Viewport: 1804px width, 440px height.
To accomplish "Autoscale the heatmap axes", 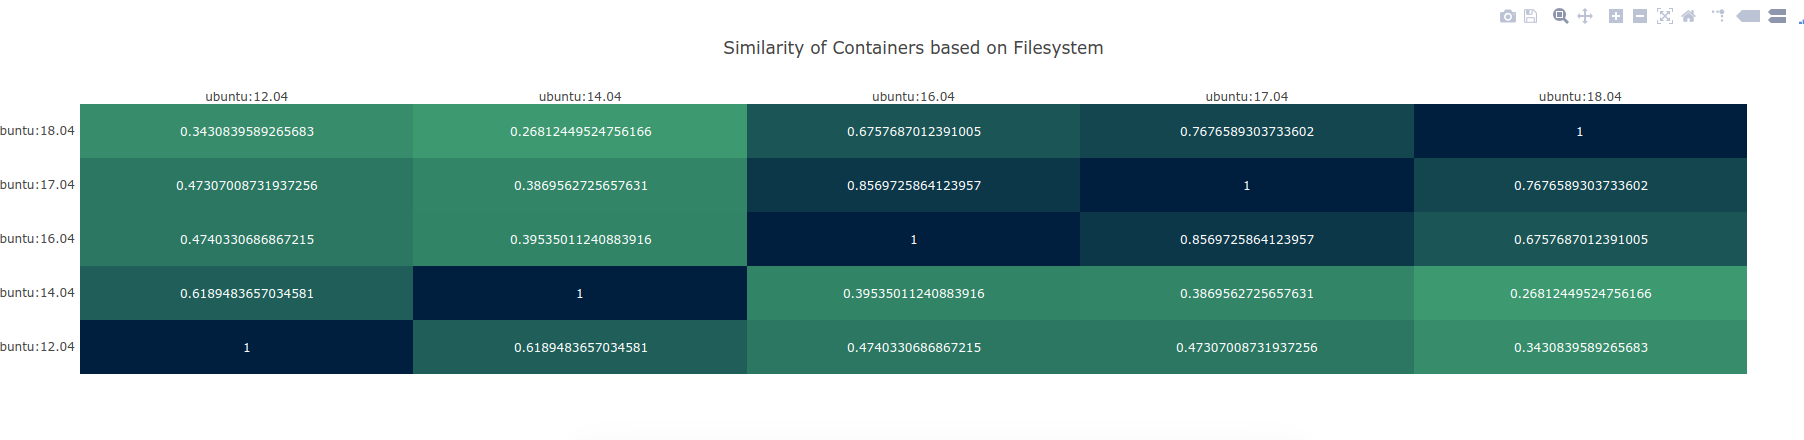I will pos(1664,16).
